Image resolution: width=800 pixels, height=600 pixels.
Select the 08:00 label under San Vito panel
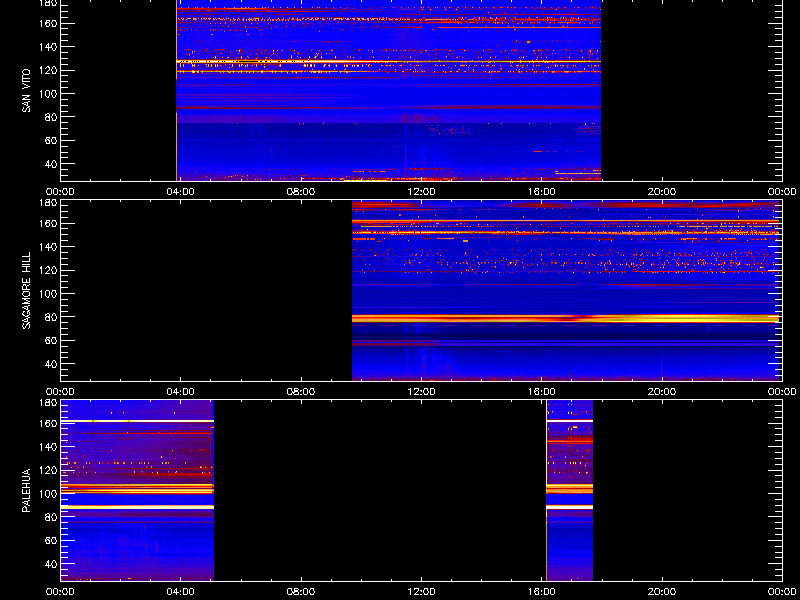tap(301, 192)
